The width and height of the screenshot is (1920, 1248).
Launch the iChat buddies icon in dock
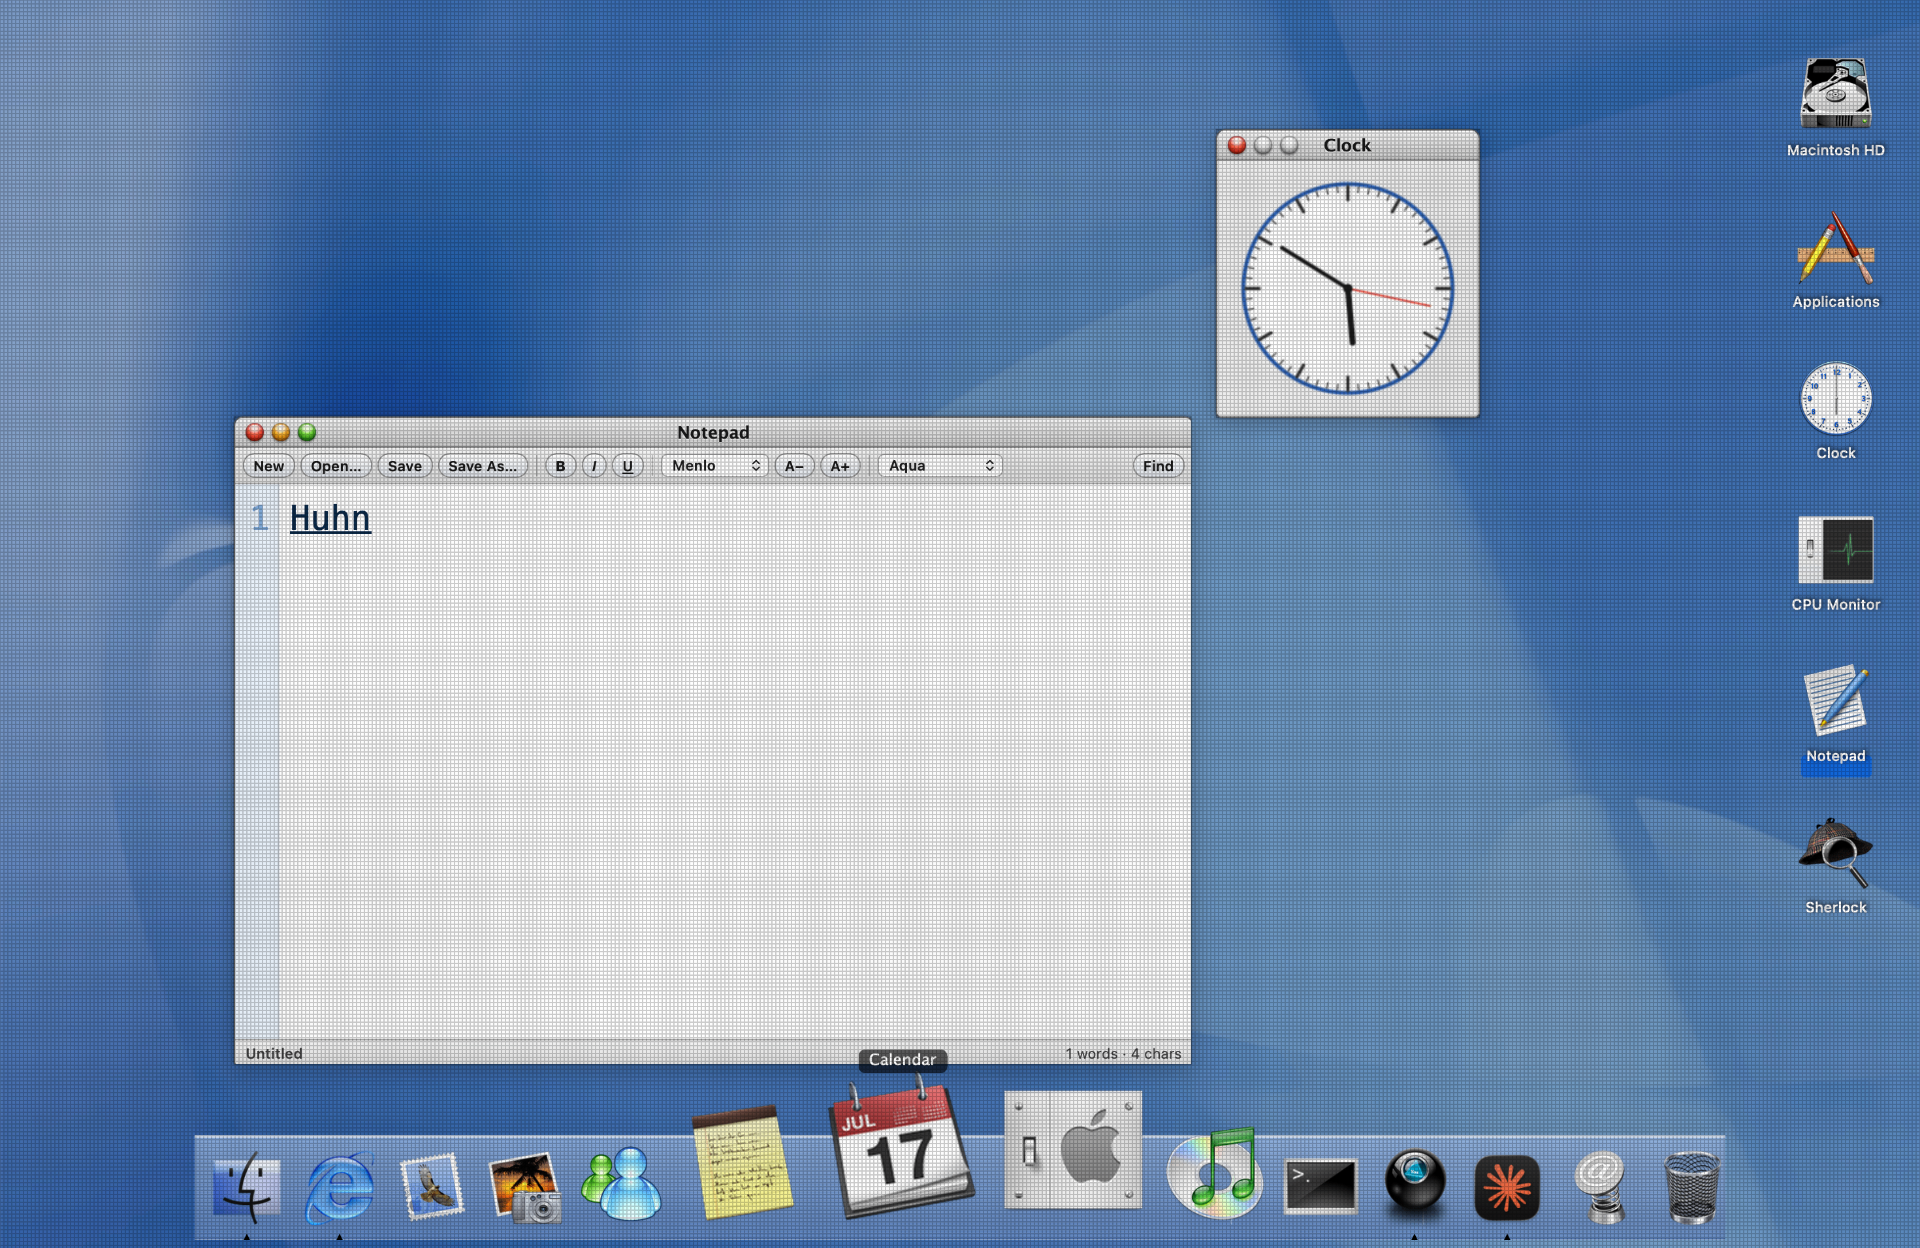(x=620, y=1185)
